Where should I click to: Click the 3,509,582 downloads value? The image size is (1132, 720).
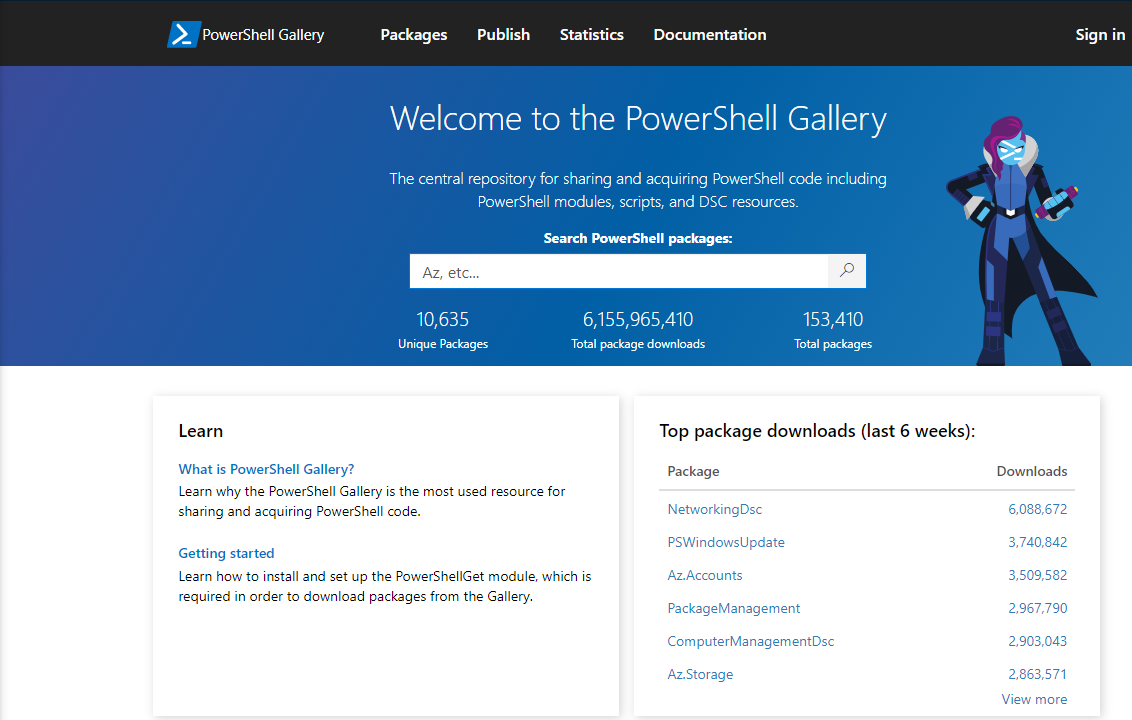[1037, 576]
